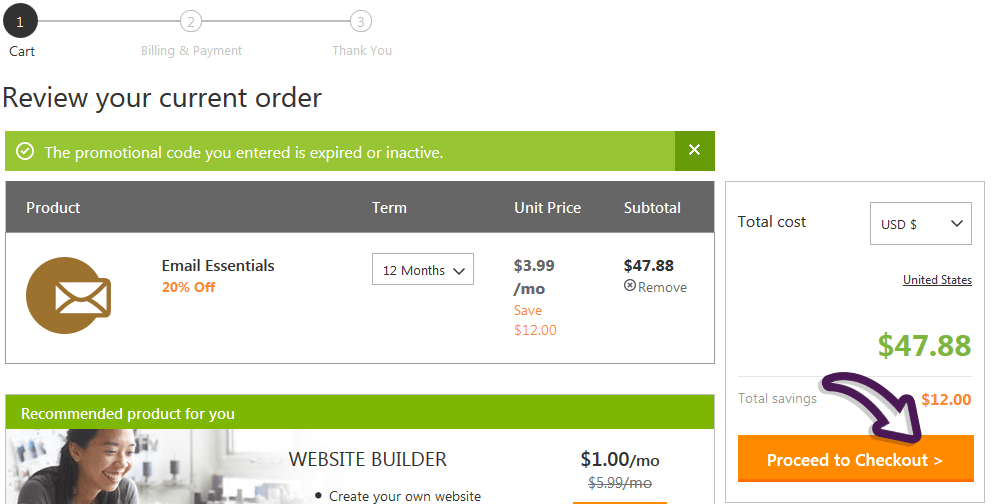The image size is (993, 504).
Task: Click step 1 Cart circle
Action: [x=20, y=22]
